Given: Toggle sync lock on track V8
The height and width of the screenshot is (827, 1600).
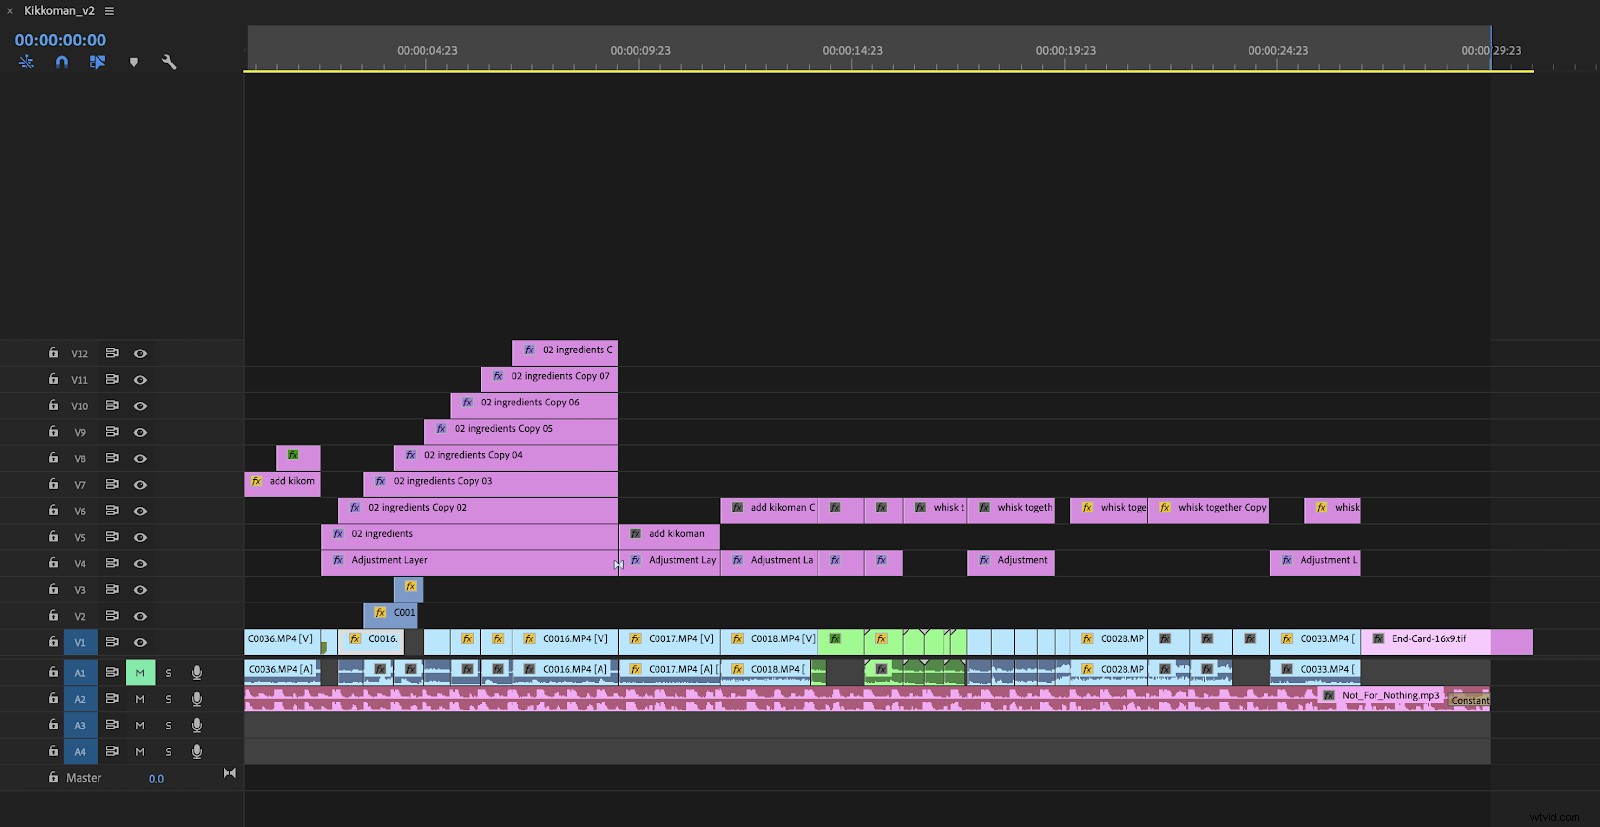Looking at the screenshot, I should coord(112,458).
